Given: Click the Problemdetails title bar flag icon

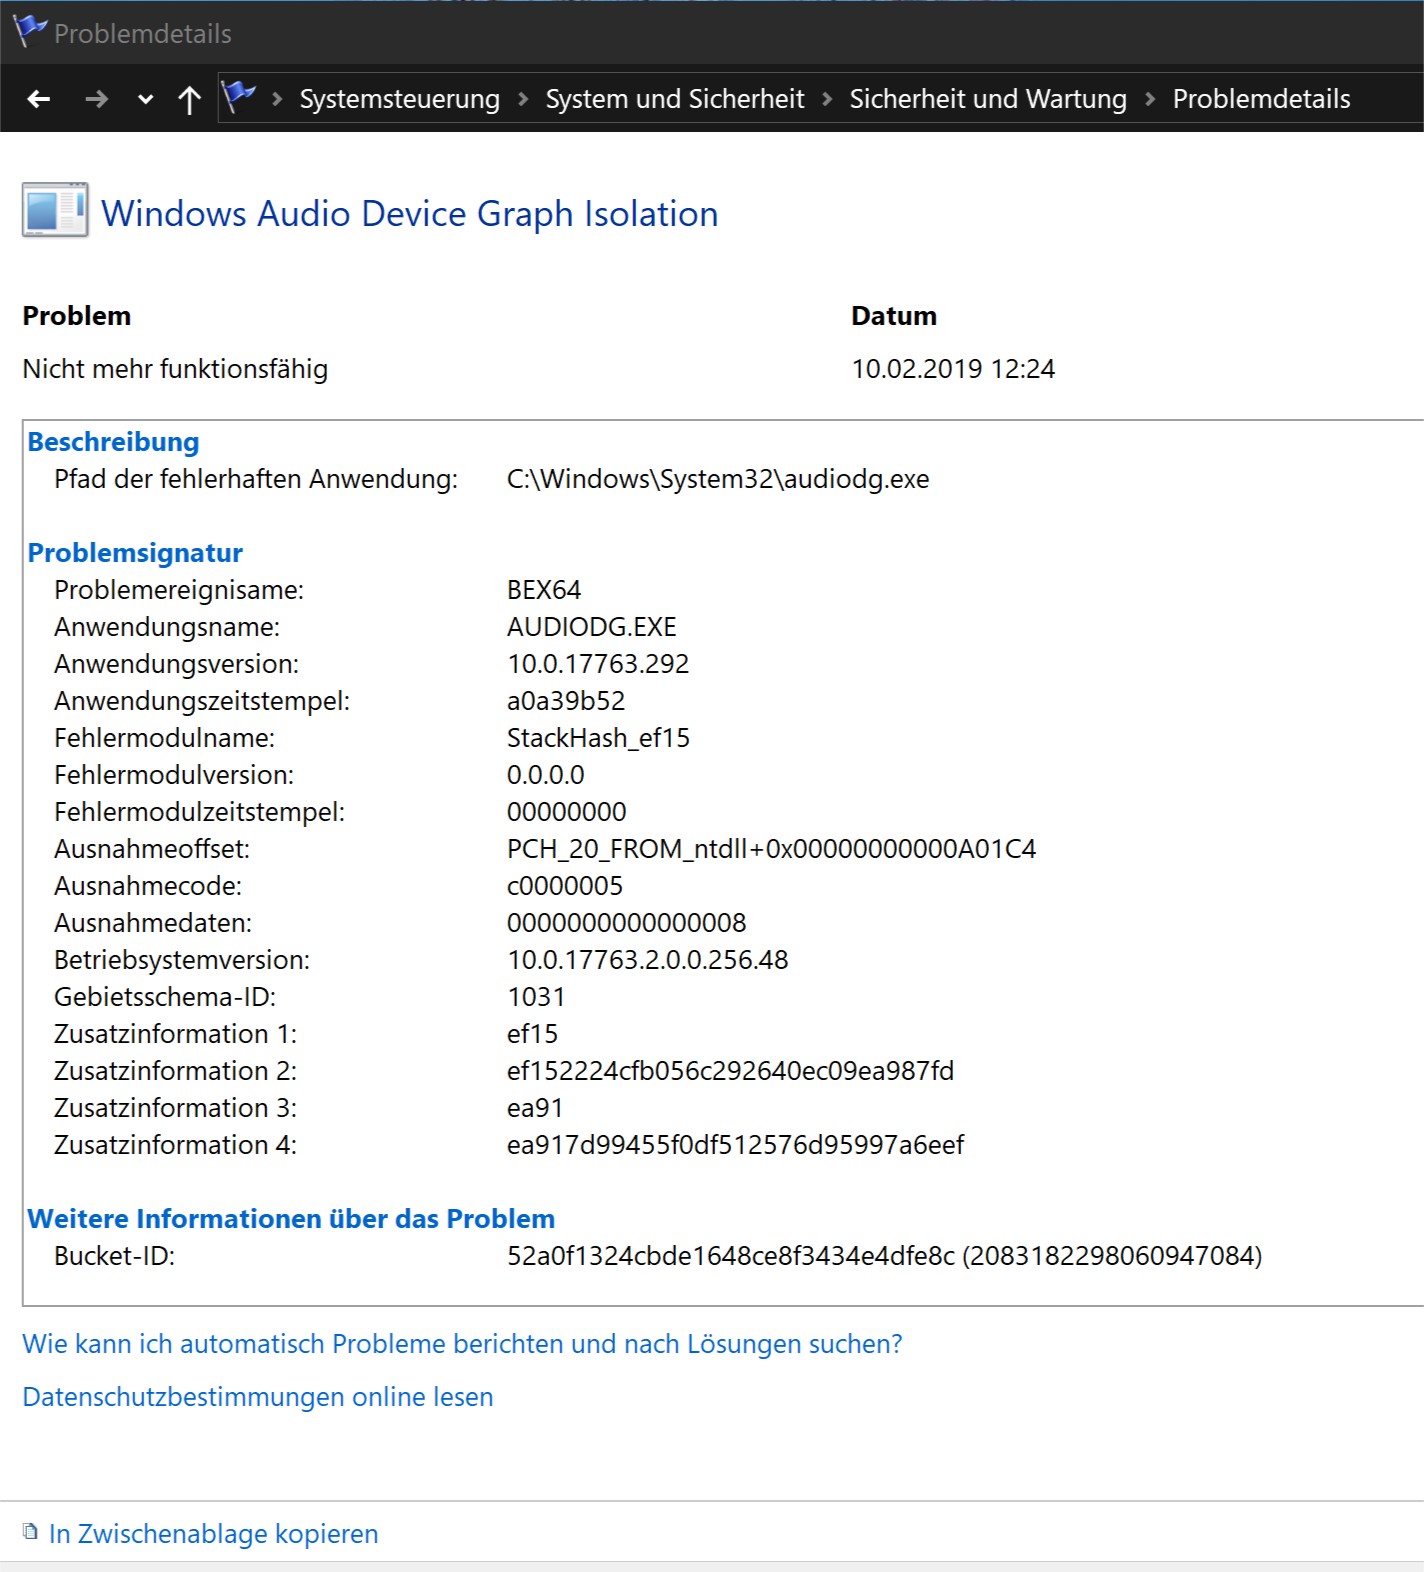Looking at the screenshot, I should (x=30, y=31).
